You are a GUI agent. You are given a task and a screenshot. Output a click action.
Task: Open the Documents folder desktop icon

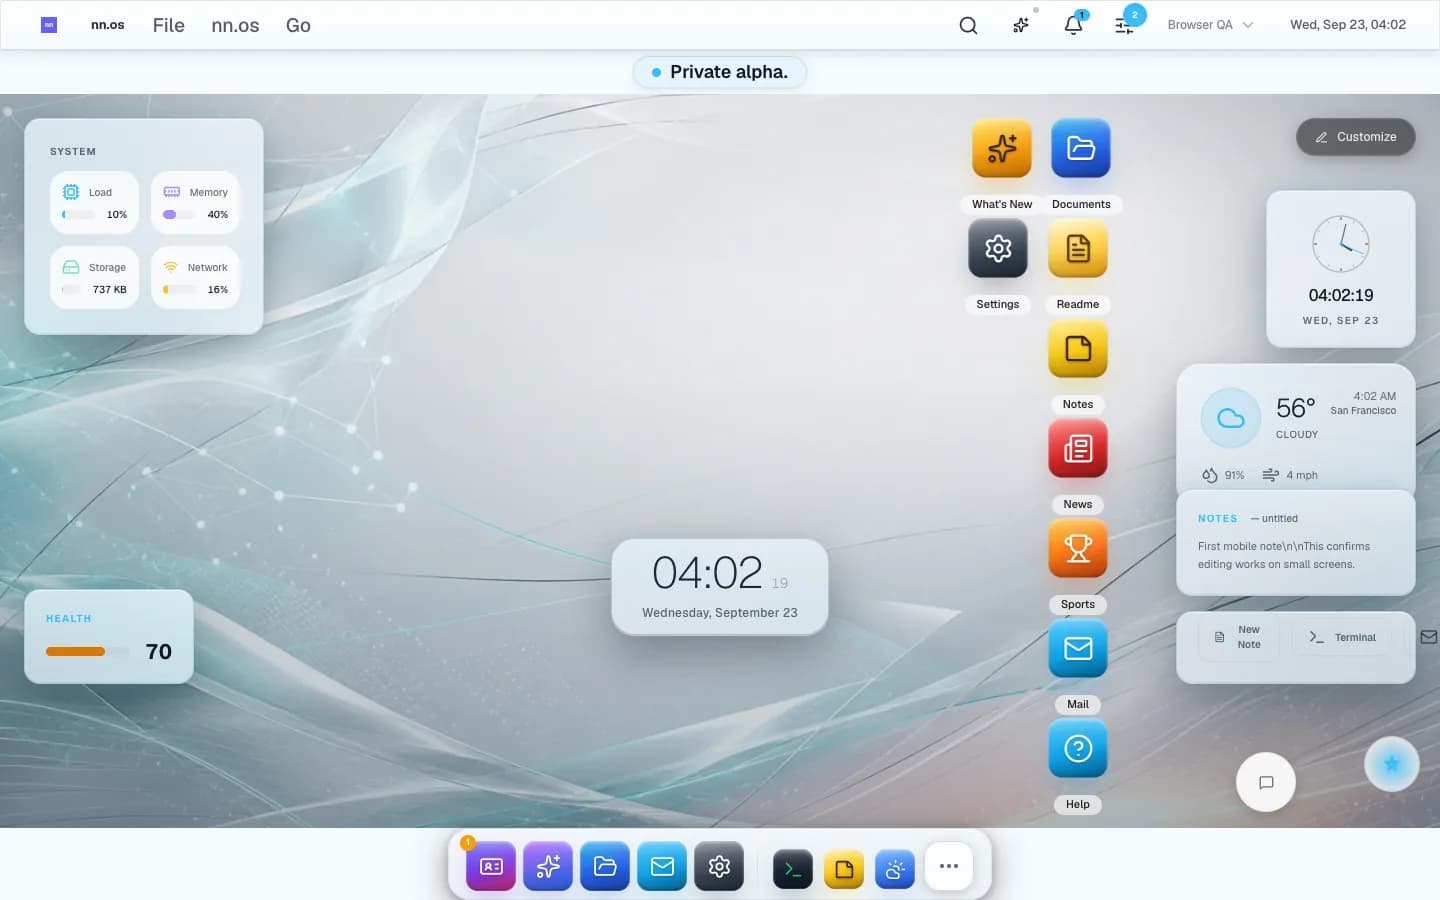(1081, 149)
